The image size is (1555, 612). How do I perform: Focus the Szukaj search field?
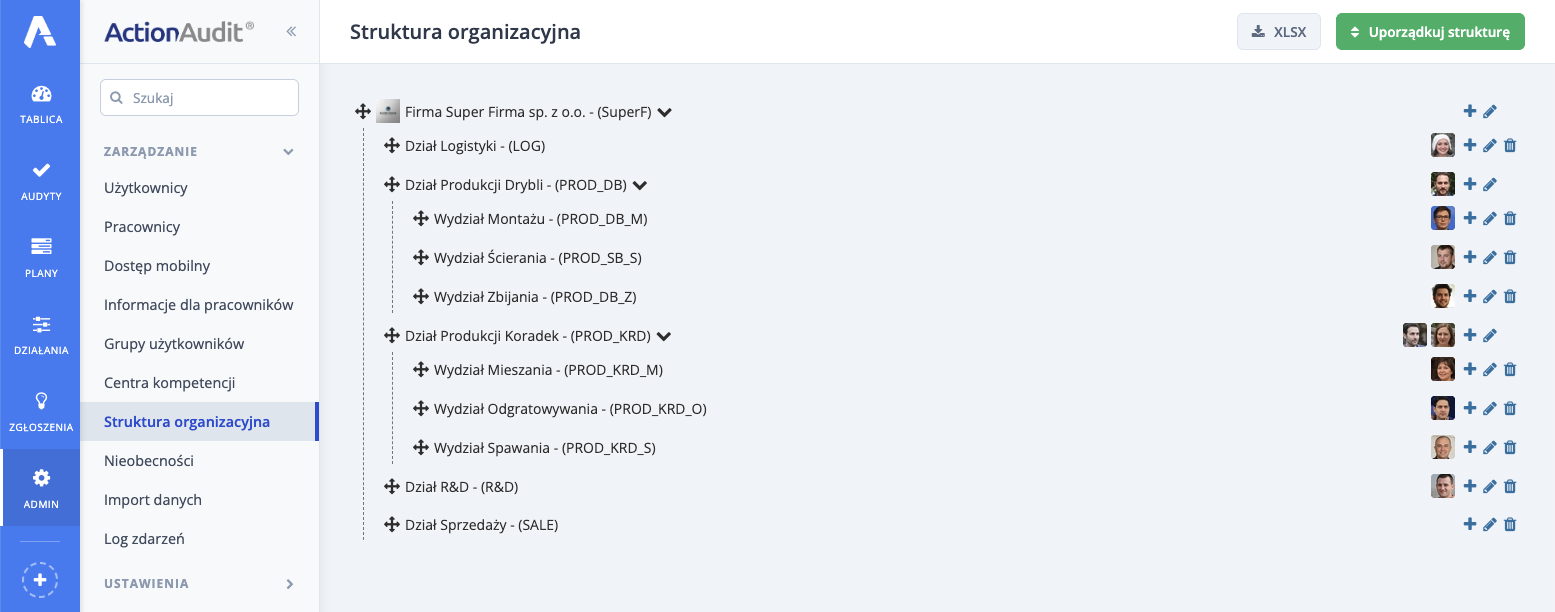pos(199,98)
